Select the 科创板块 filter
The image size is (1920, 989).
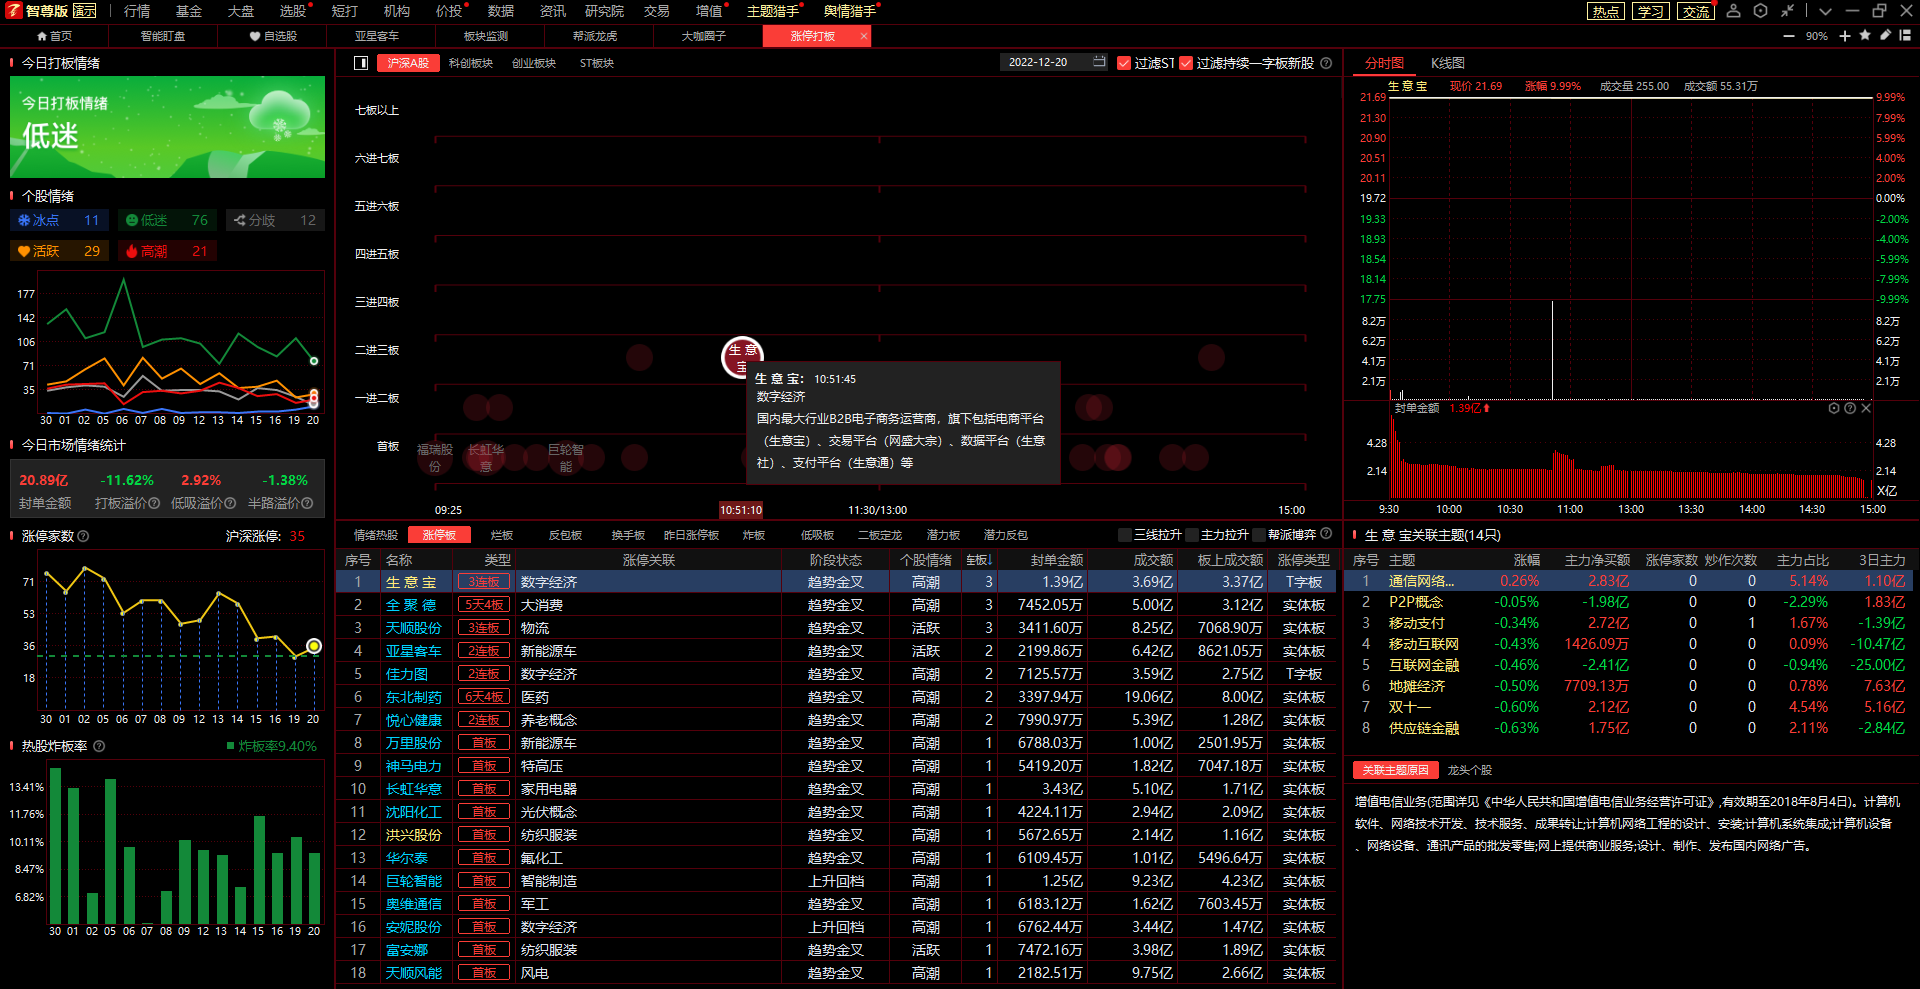[471, 63]
